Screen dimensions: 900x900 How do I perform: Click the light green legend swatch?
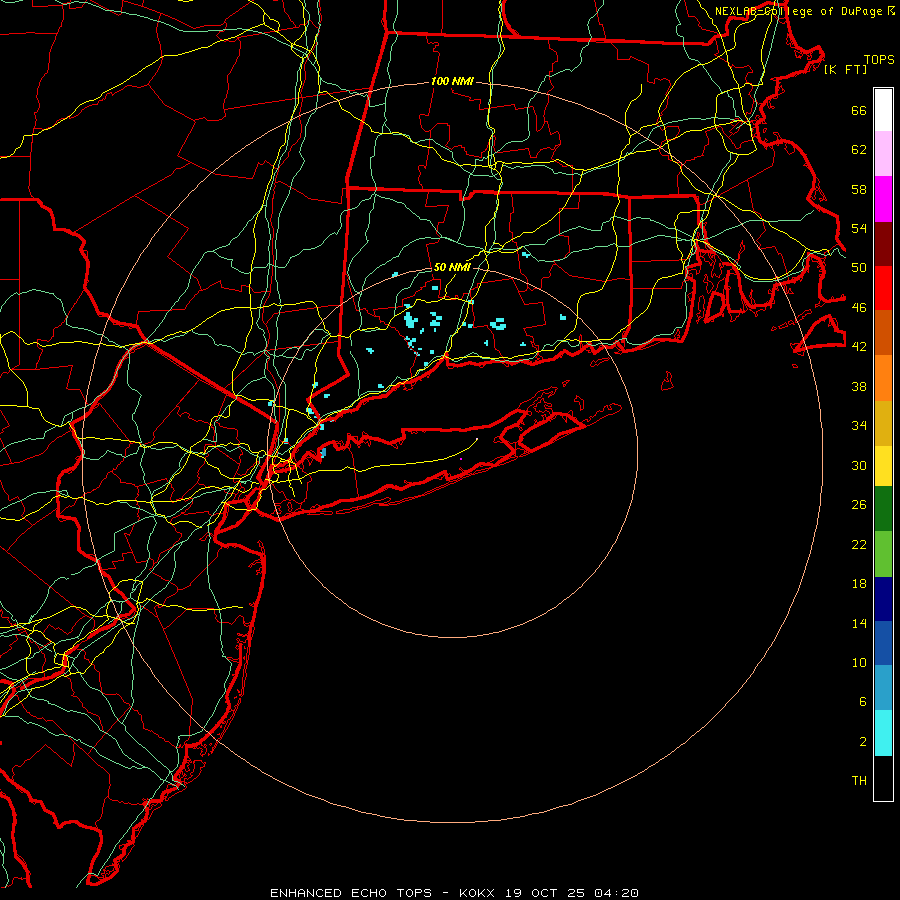click(883, 554)
